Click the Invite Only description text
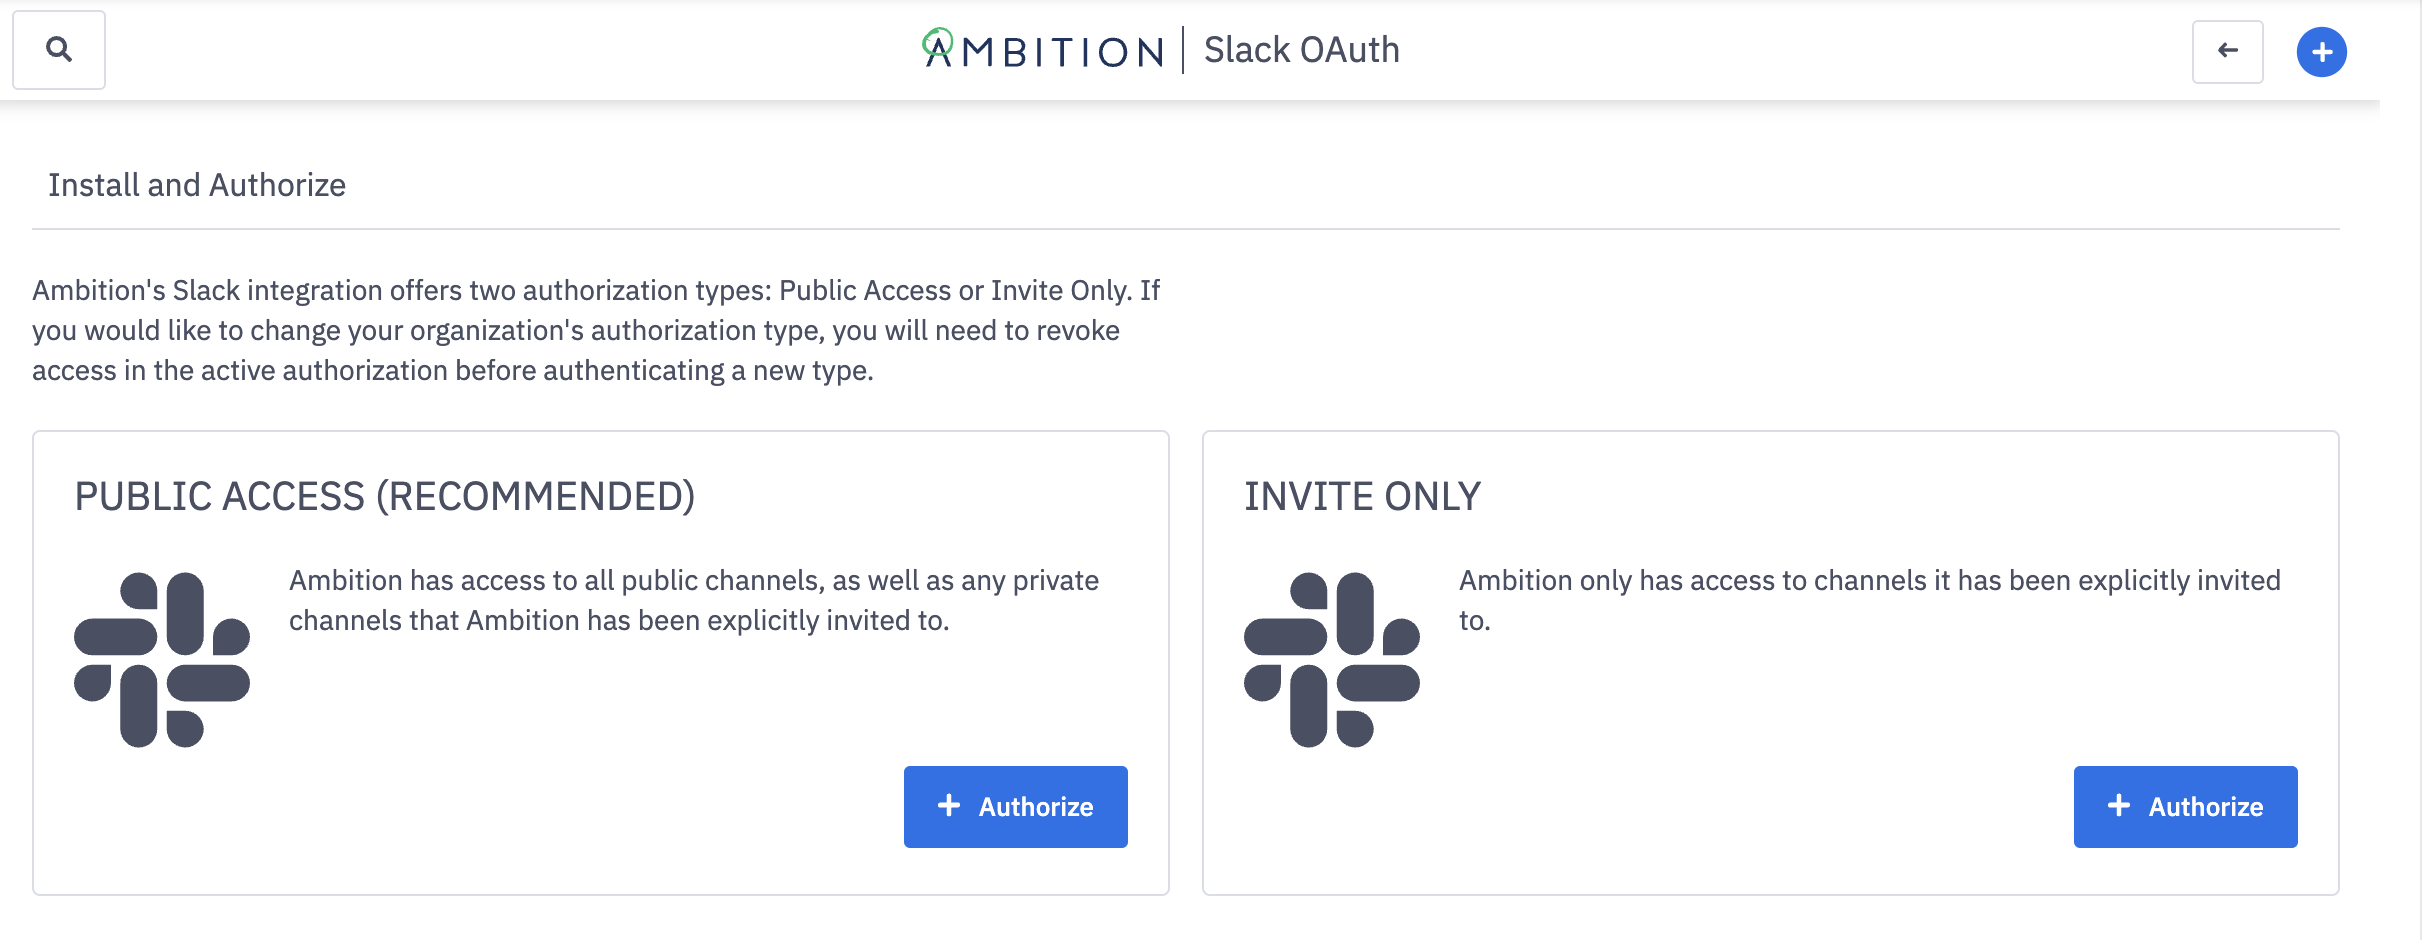 coord(1869,581)
